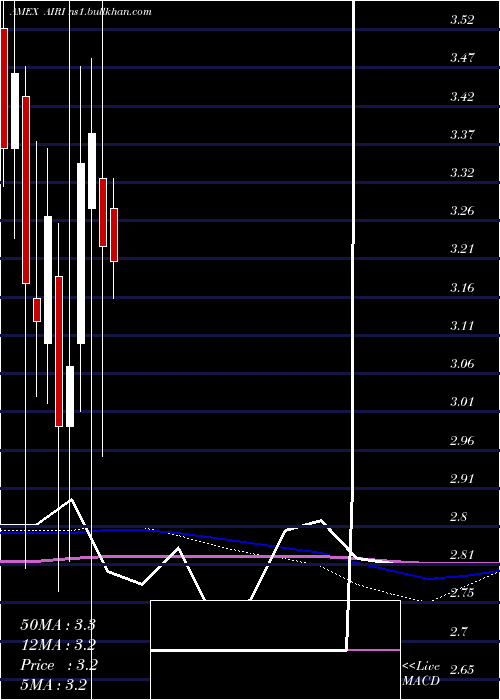Click the small red candlestick near 3.16
The image size is (500, 700).
point(37,310)
